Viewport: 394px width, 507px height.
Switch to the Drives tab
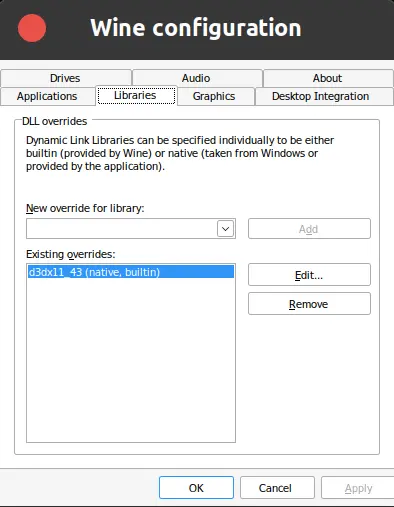pyautogui.click(x=65, y=78)
